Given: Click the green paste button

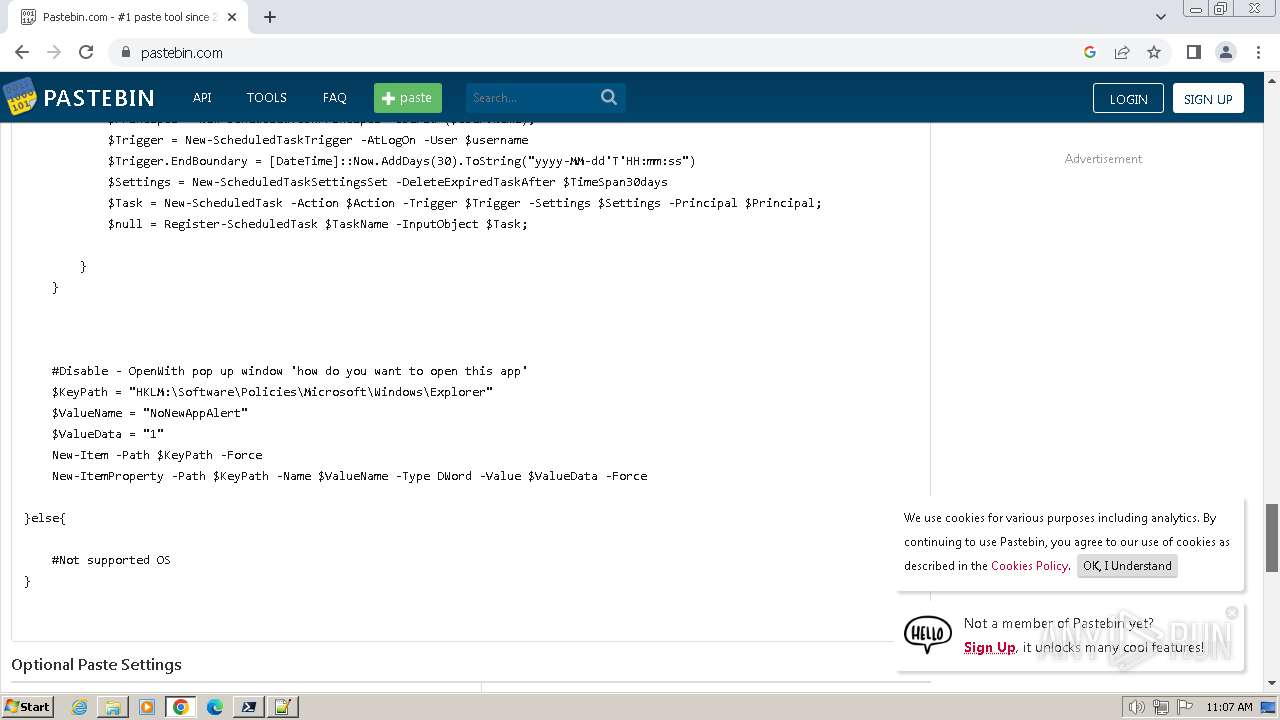Looking at the screenshot, I should pyautogui.click(x=408, y=97).
